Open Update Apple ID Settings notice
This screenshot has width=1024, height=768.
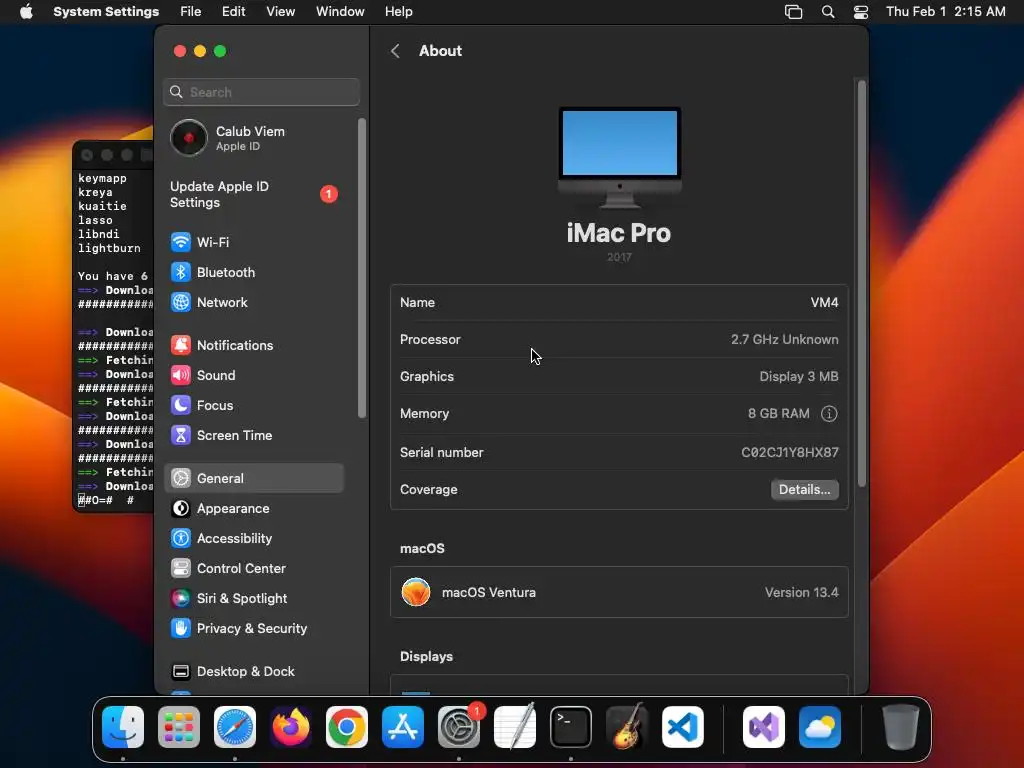[253, 195]
